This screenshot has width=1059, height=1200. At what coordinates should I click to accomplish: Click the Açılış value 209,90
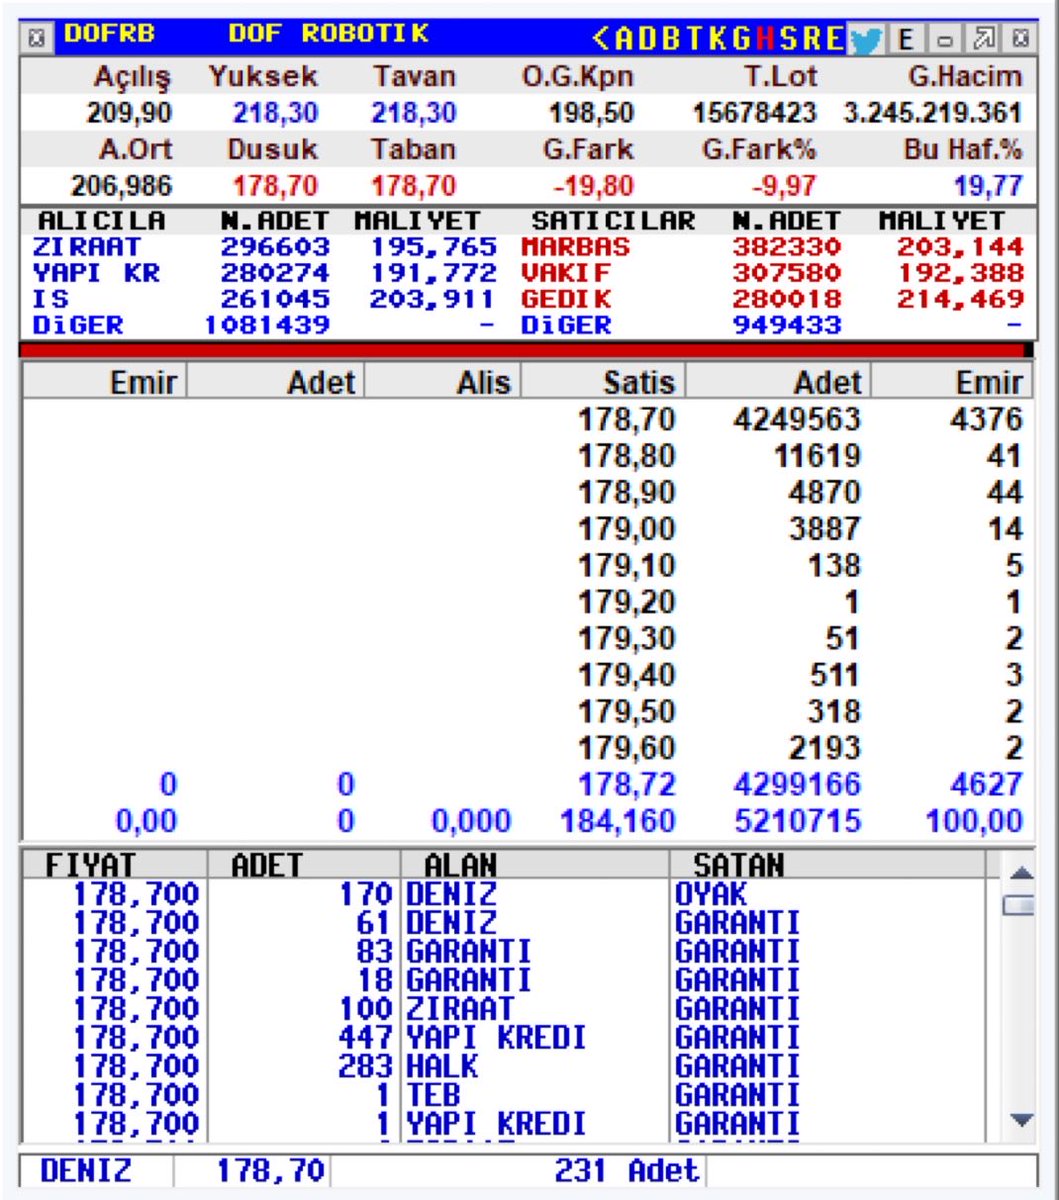tap(131, 113)
